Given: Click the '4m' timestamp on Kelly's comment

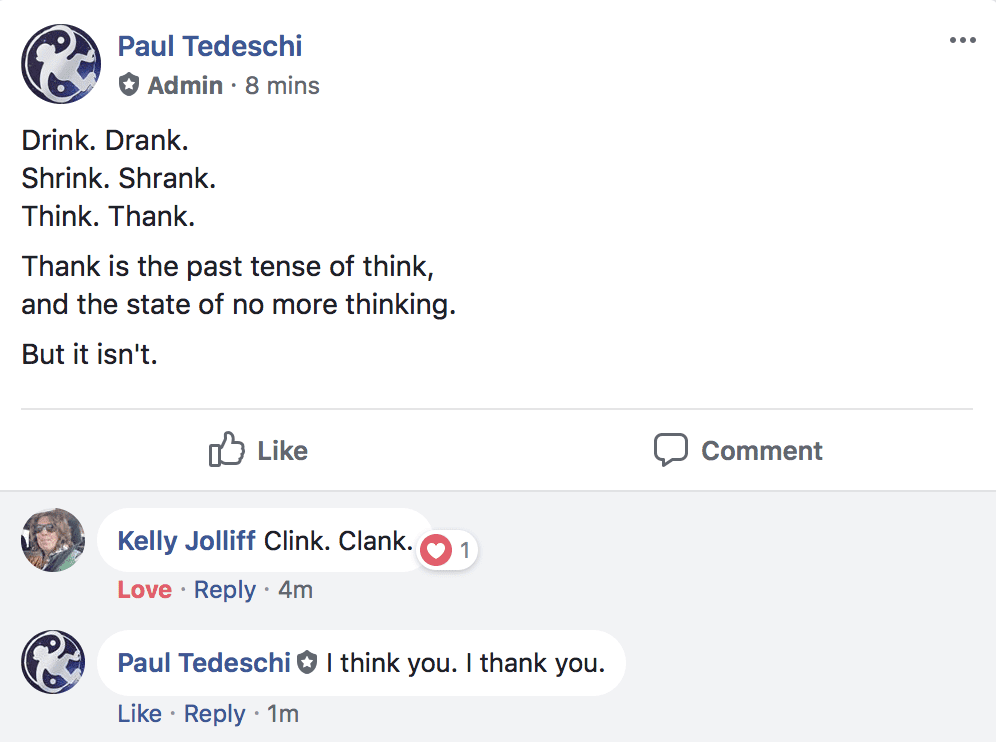Looking at the screenshot, I should tap(295, 590).
